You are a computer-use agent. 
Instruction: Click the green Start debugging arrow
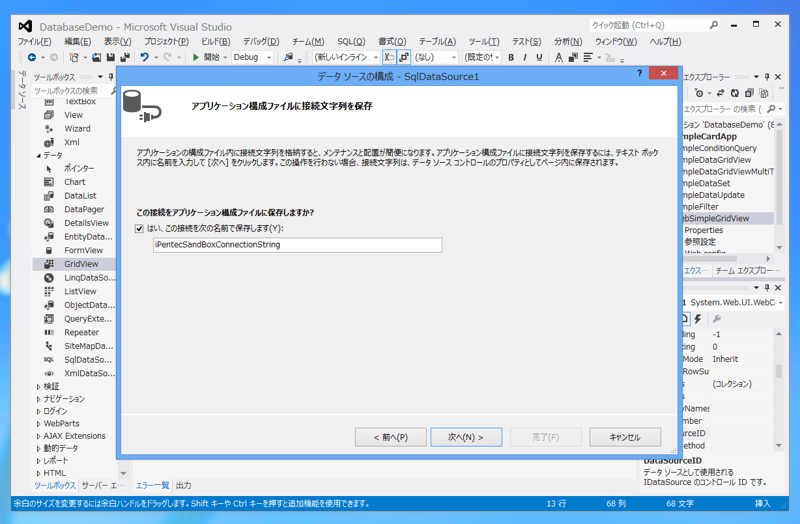point(195,58)
